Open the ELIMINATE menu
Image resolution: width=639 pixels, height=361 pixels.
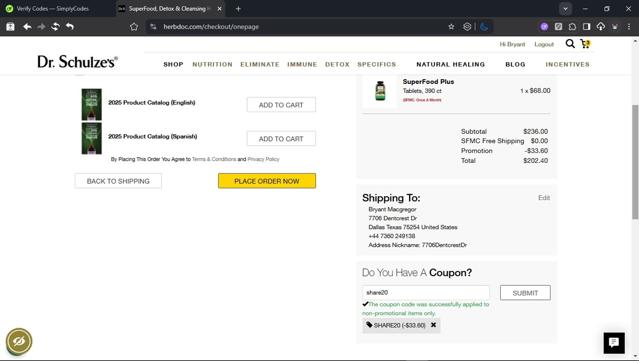260,64
